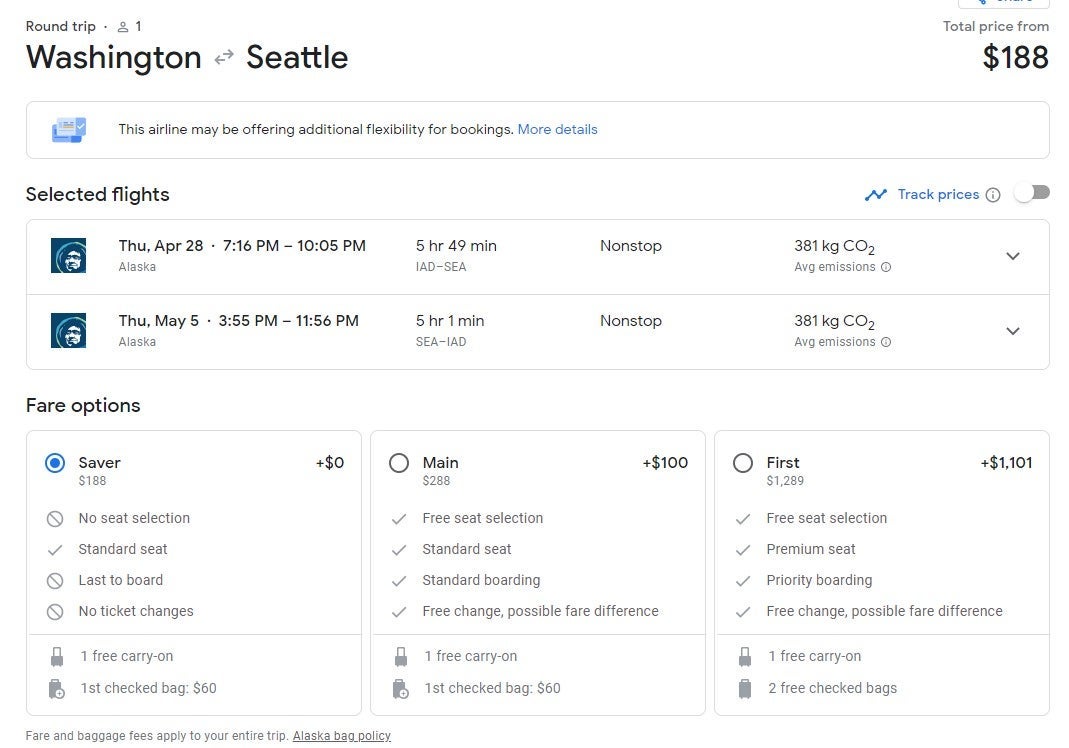1069x748 pixels.
Task: Click the Track prices graph icon
Action: tap(876, 195)
